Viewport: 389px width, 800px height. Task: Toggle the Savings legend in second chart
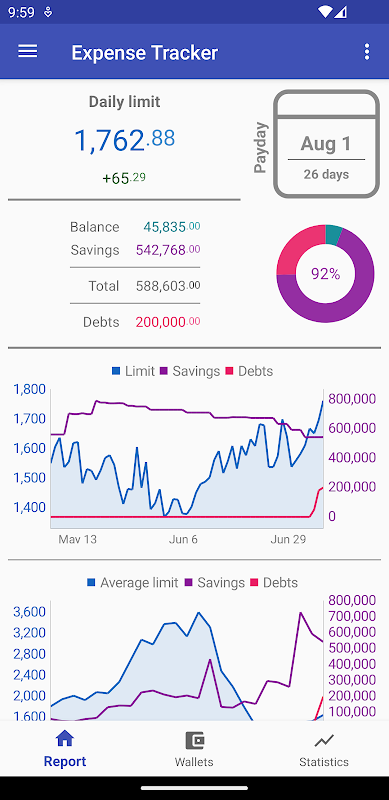(214, 583)
